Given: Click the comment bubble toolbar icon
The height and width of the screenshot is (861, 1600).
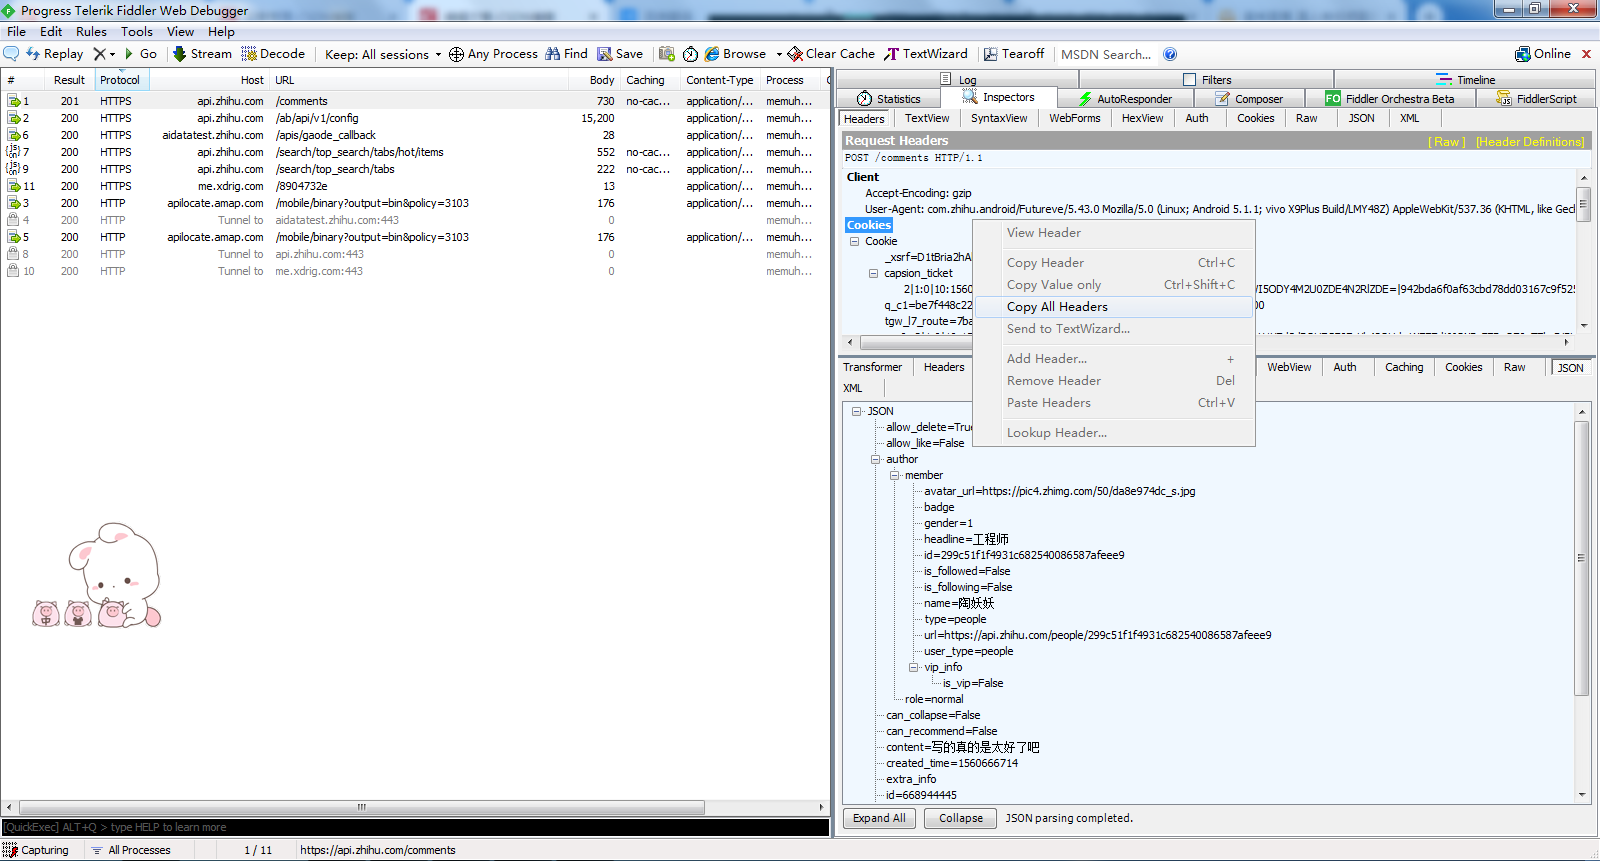Looking at the screenshot, I should (11, 54).
